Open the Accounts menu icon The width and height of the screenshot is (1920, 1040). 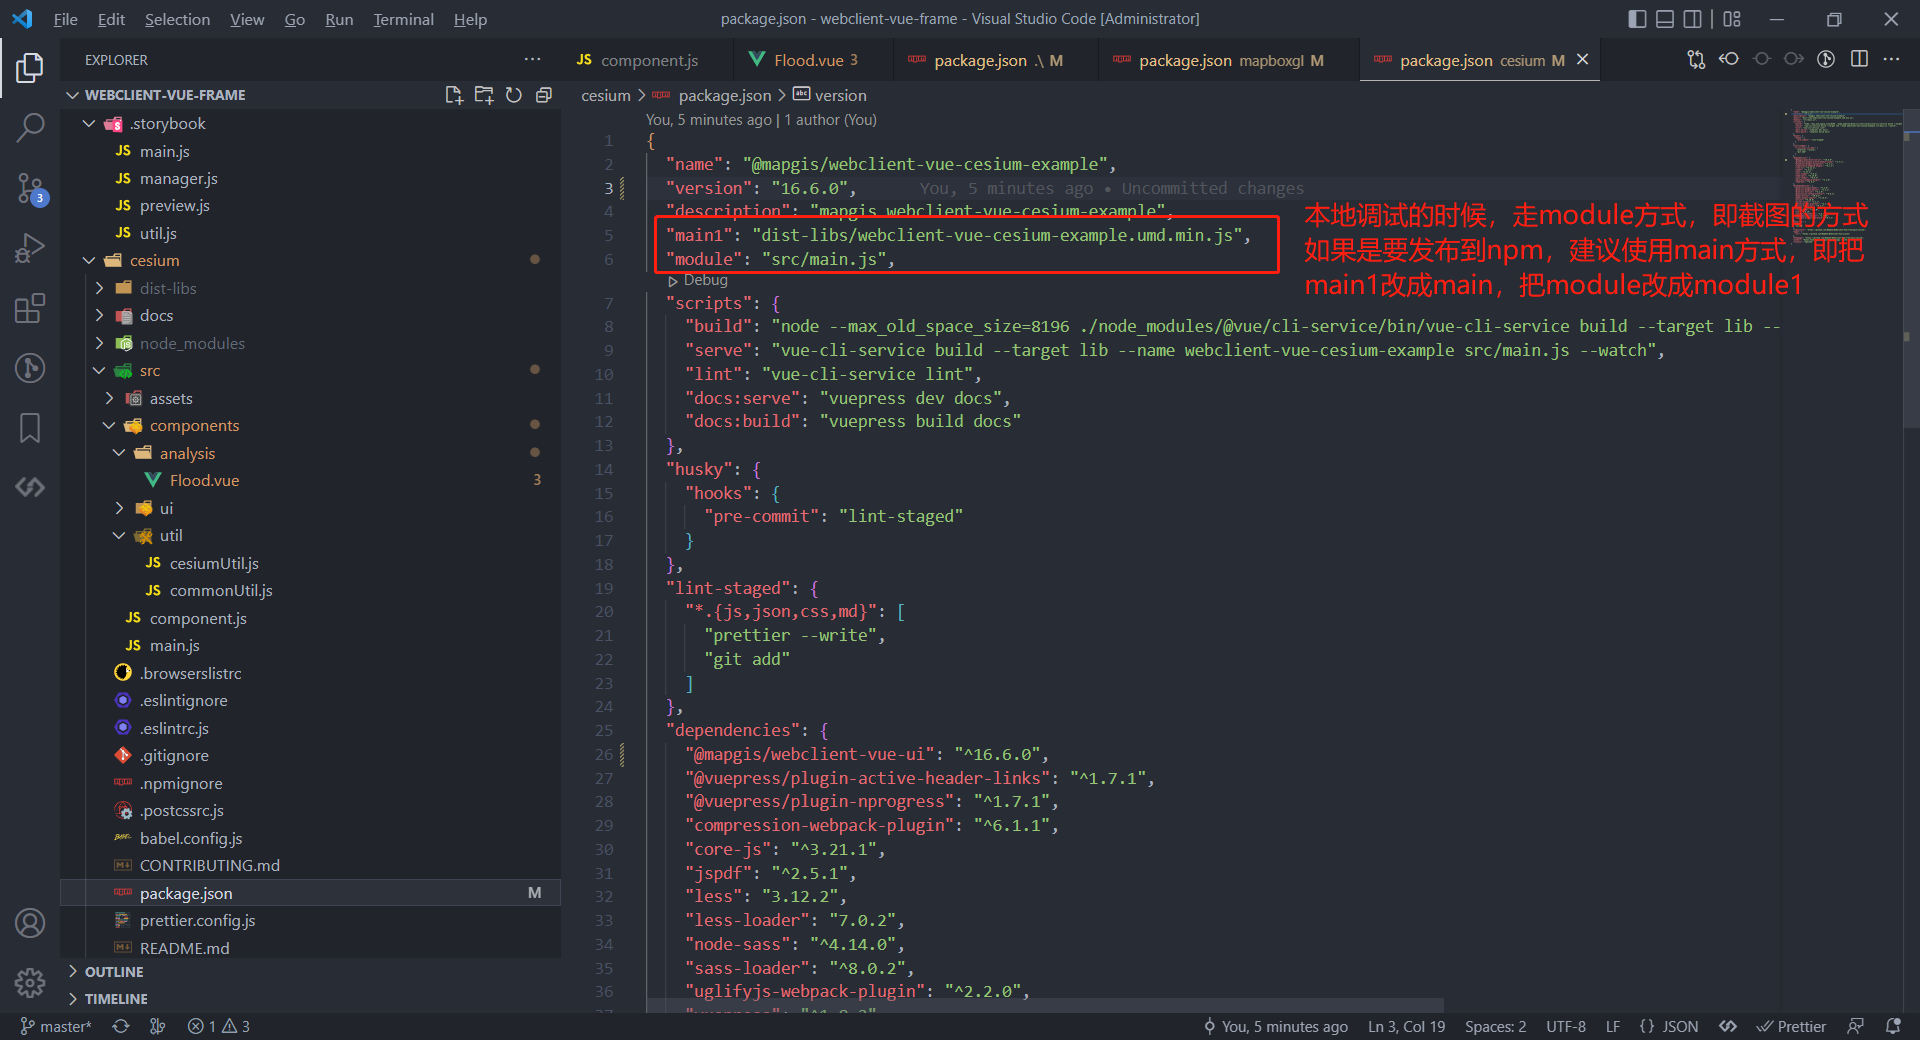click(x=30, y=923)
